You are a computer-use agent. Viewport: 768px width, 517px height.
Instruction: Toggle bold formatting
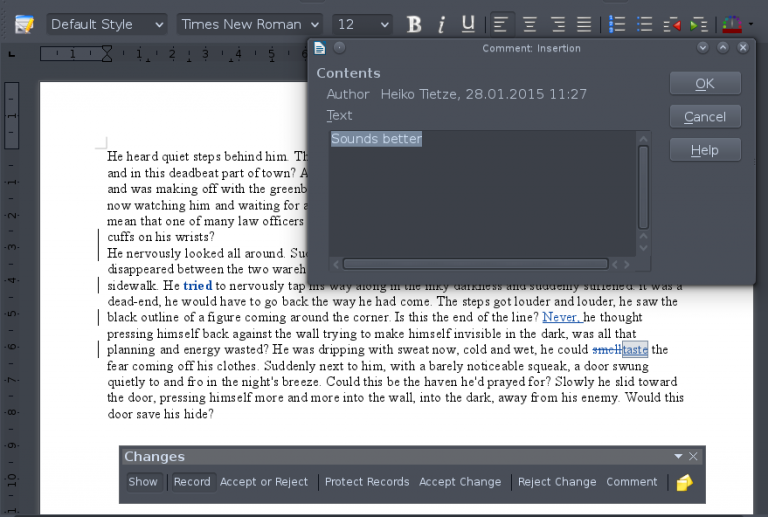(414, 24)
